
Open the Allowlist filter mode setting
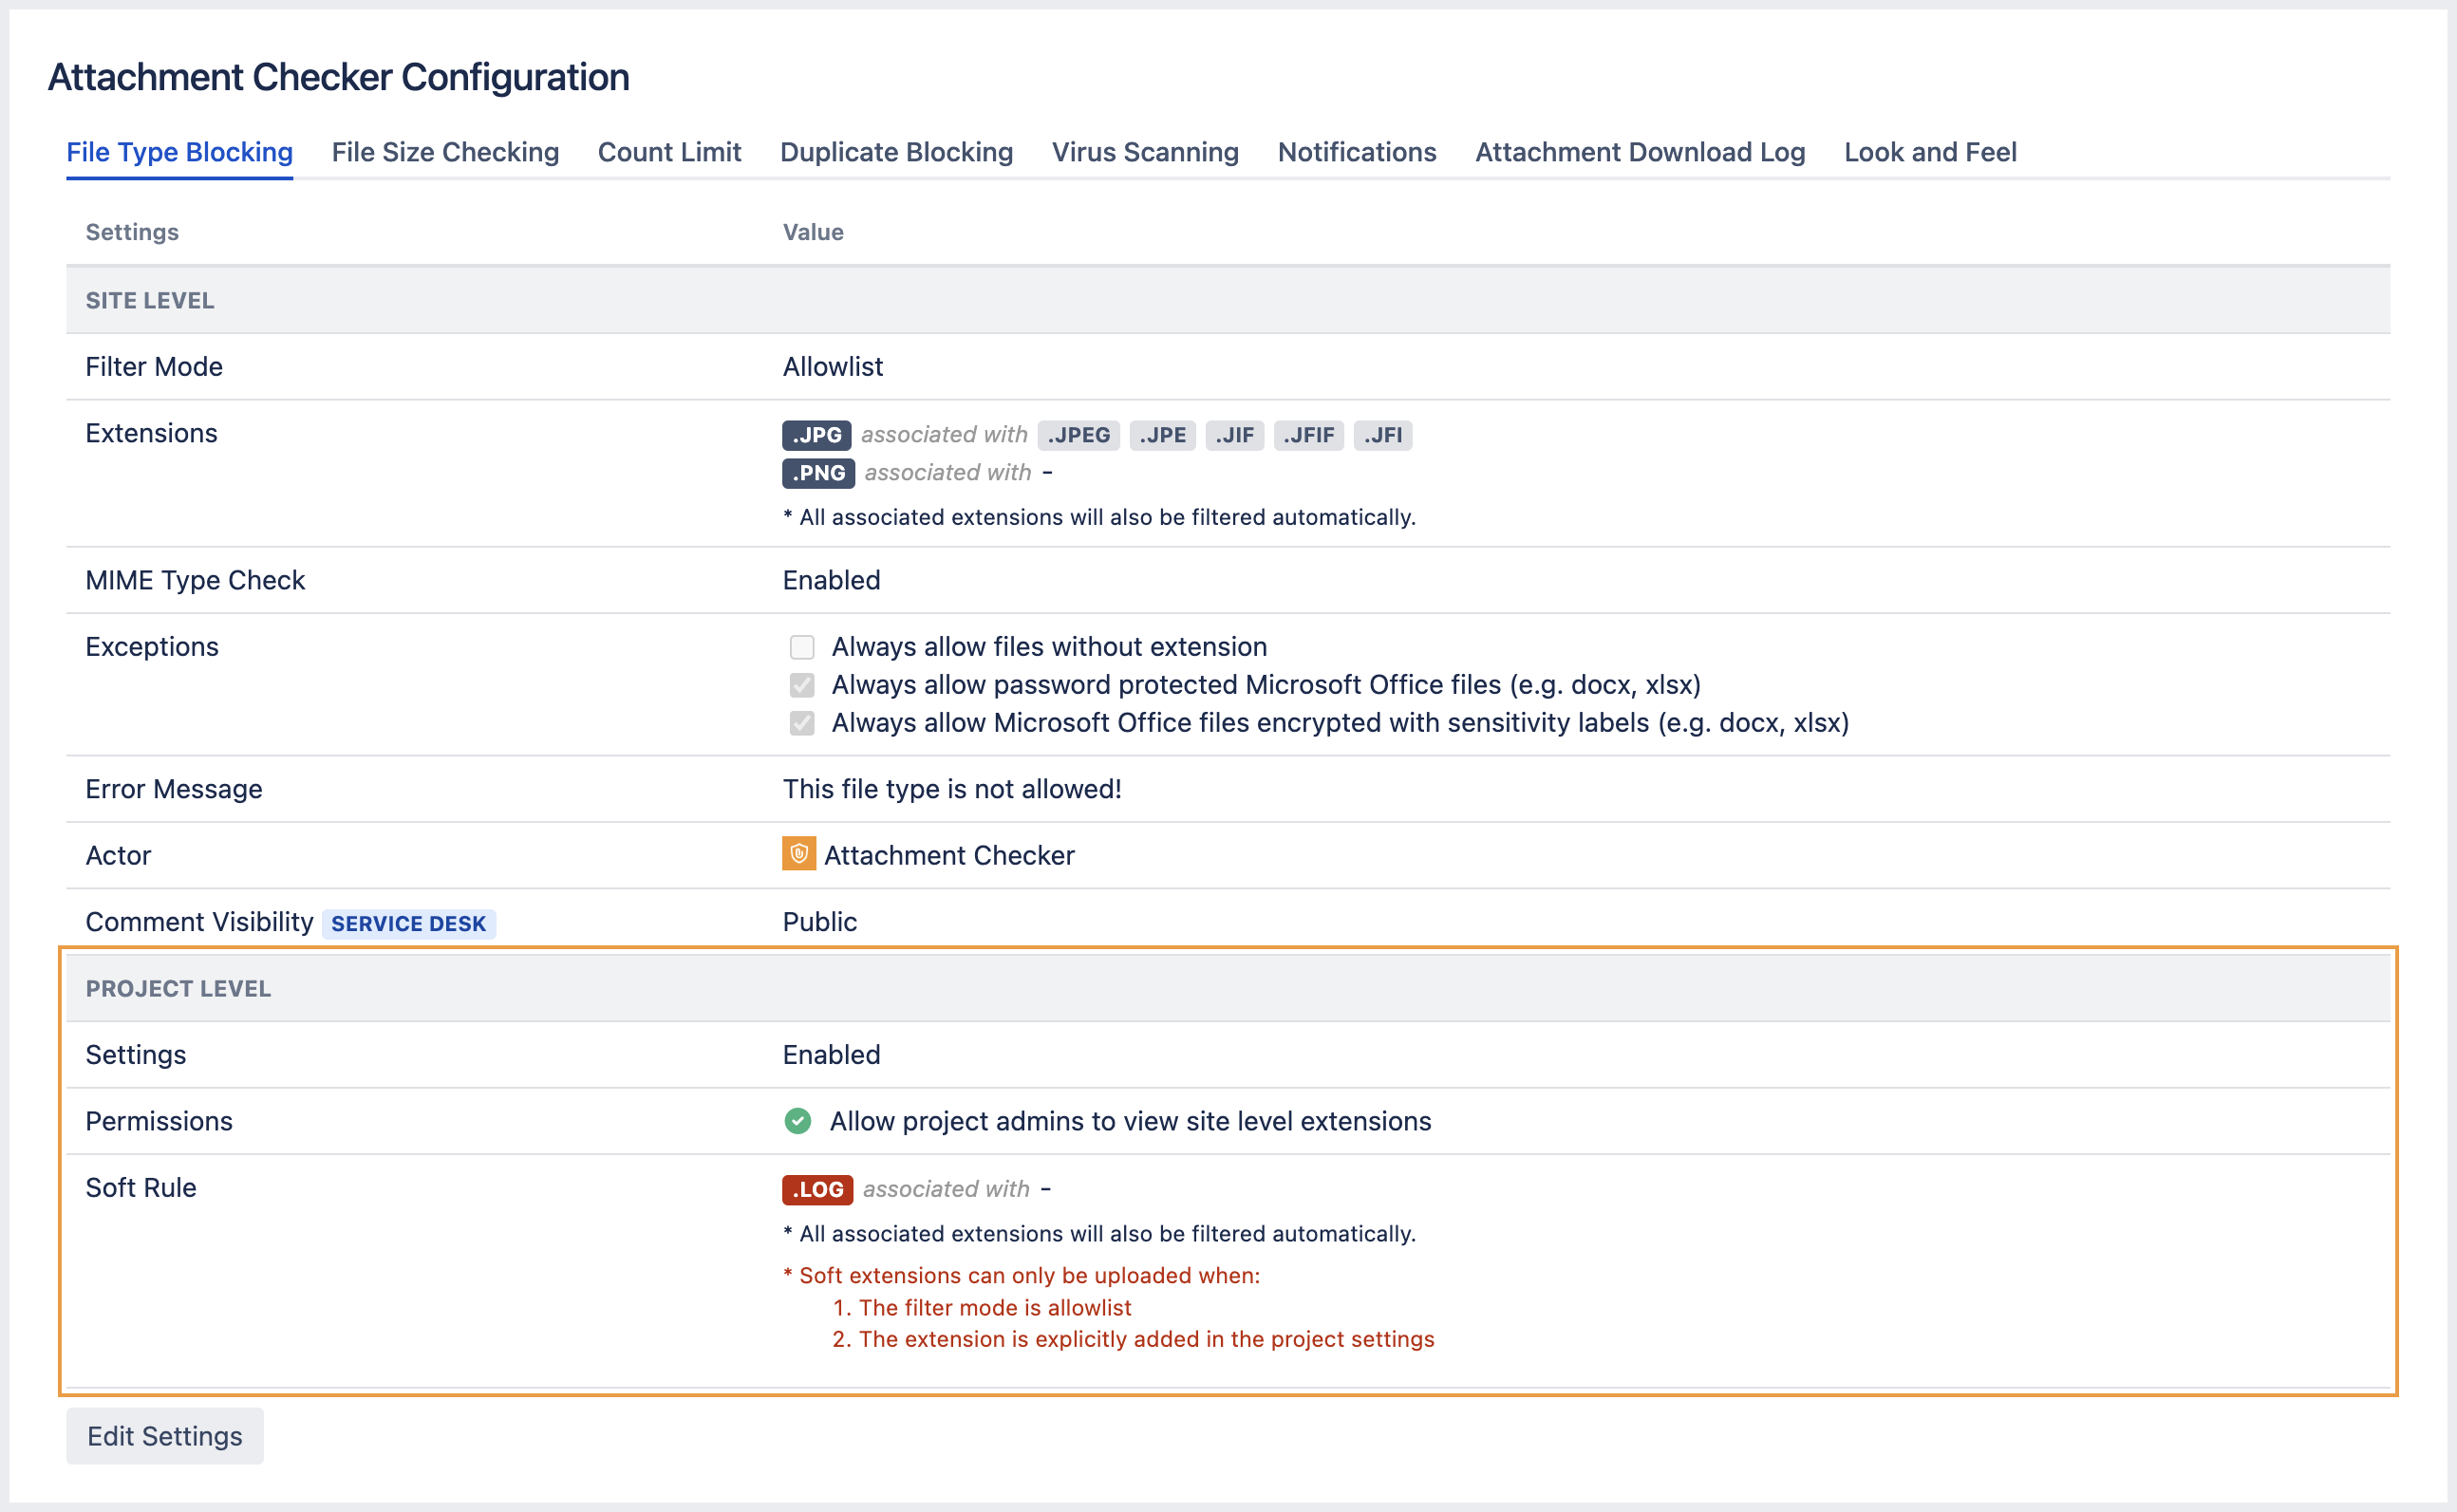pos(832,366)
